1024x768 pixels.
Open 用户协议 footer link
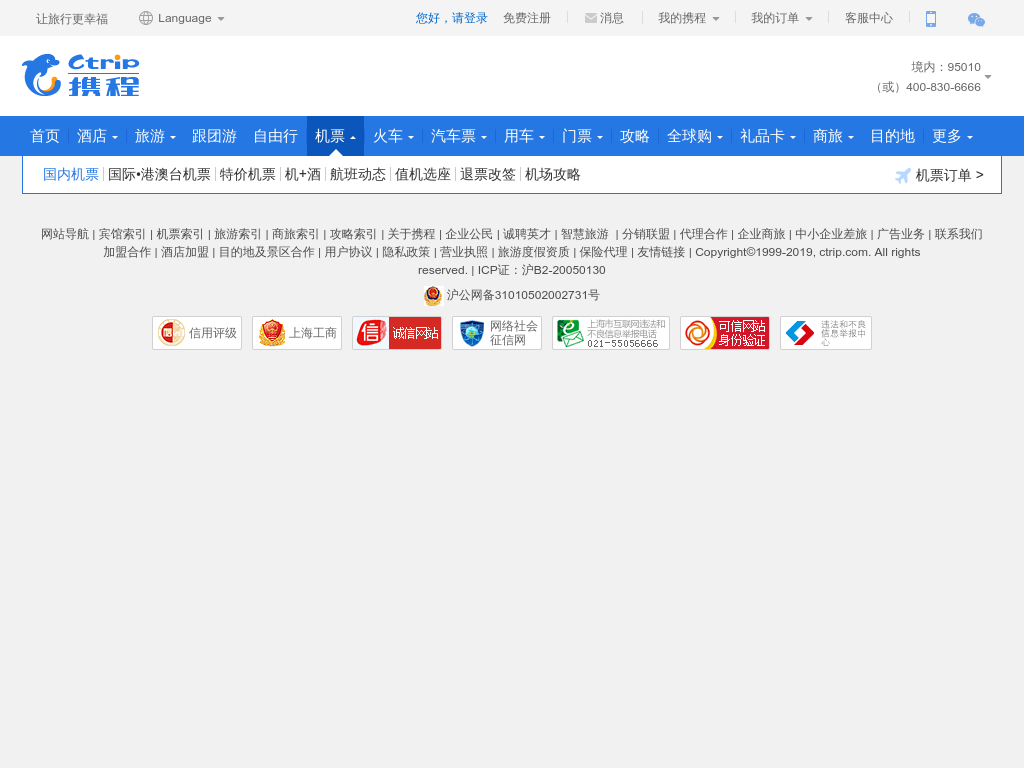coord(348,252)
